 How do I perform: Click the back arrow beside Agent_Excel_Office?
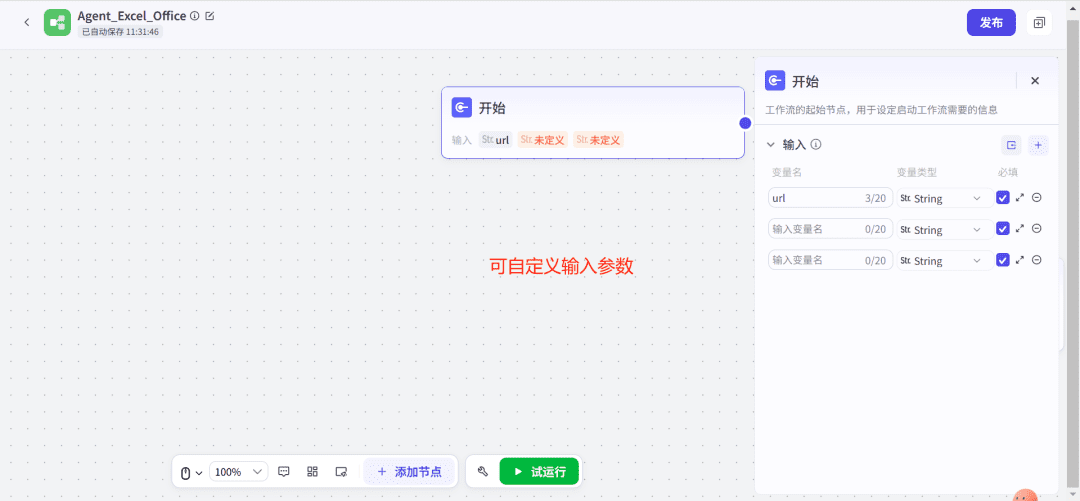(27, 22)
